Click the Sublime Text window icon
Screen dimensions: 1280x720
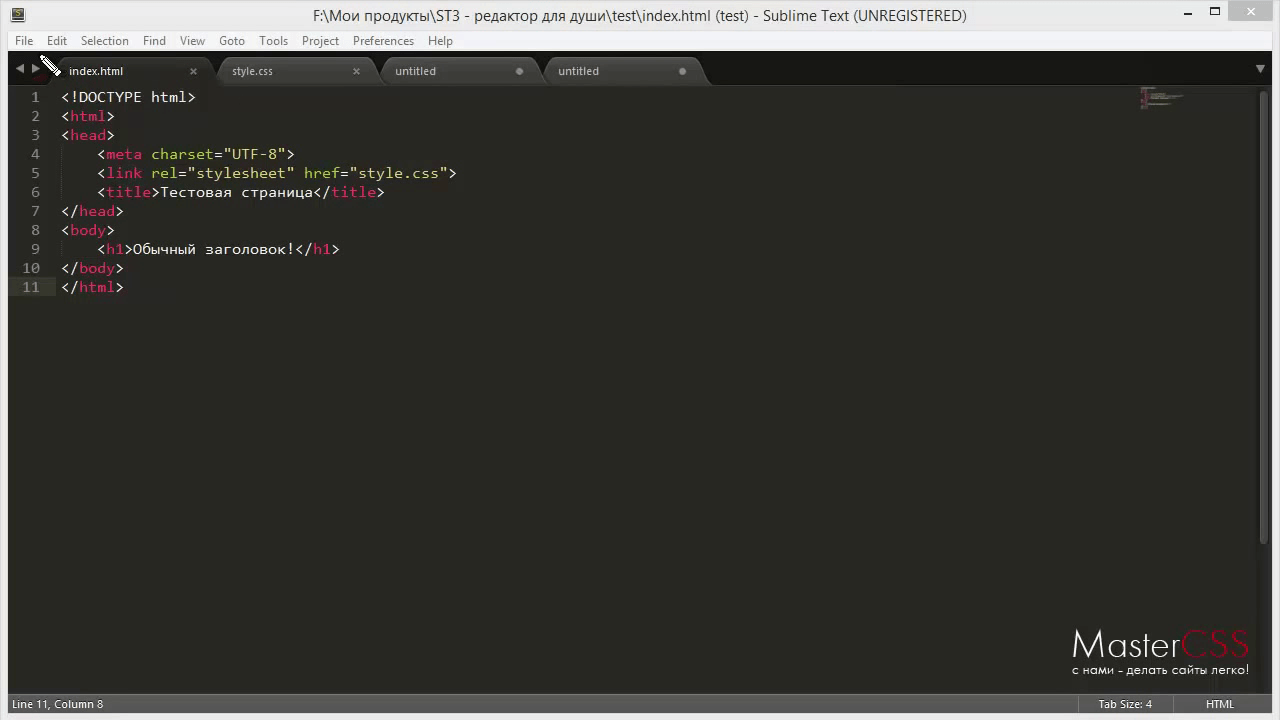click(17, 15)
